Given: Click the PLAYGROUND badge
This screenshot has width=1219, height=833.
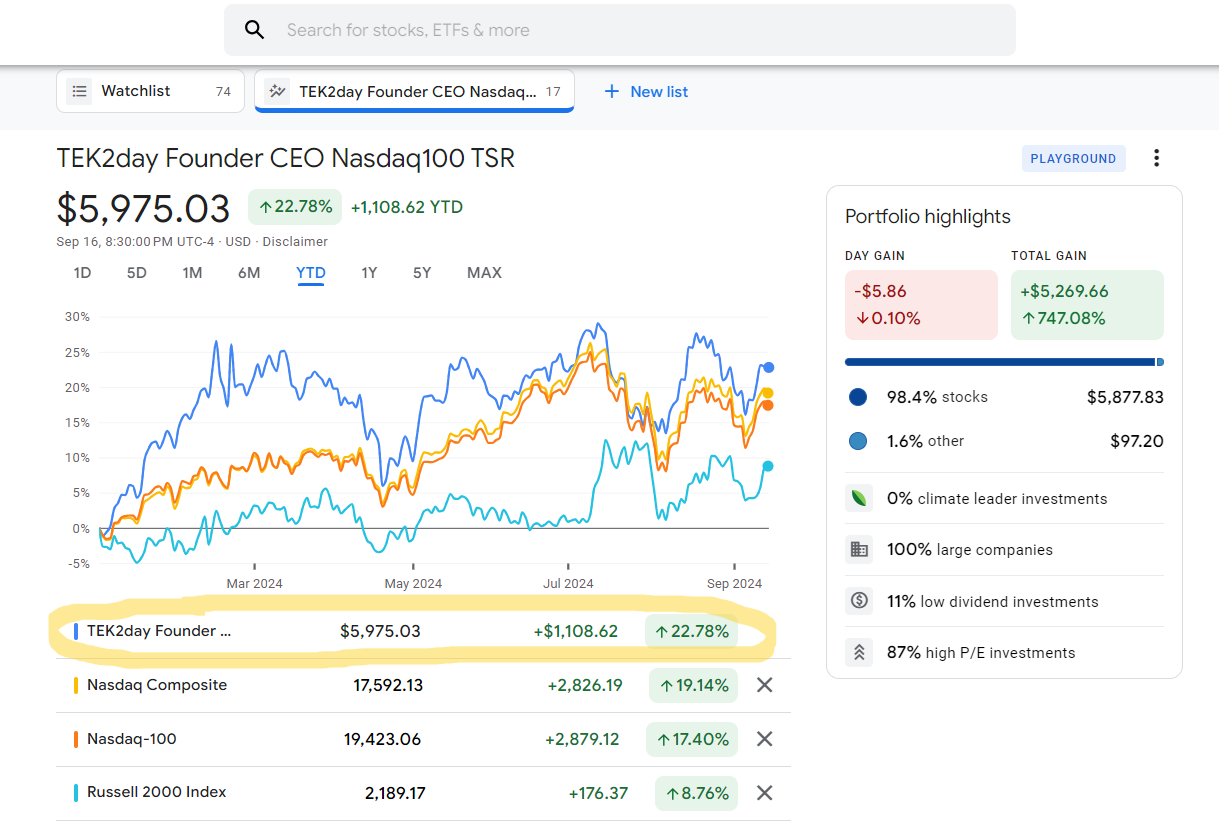Looking at the screenshot, I should (1073, 158).
